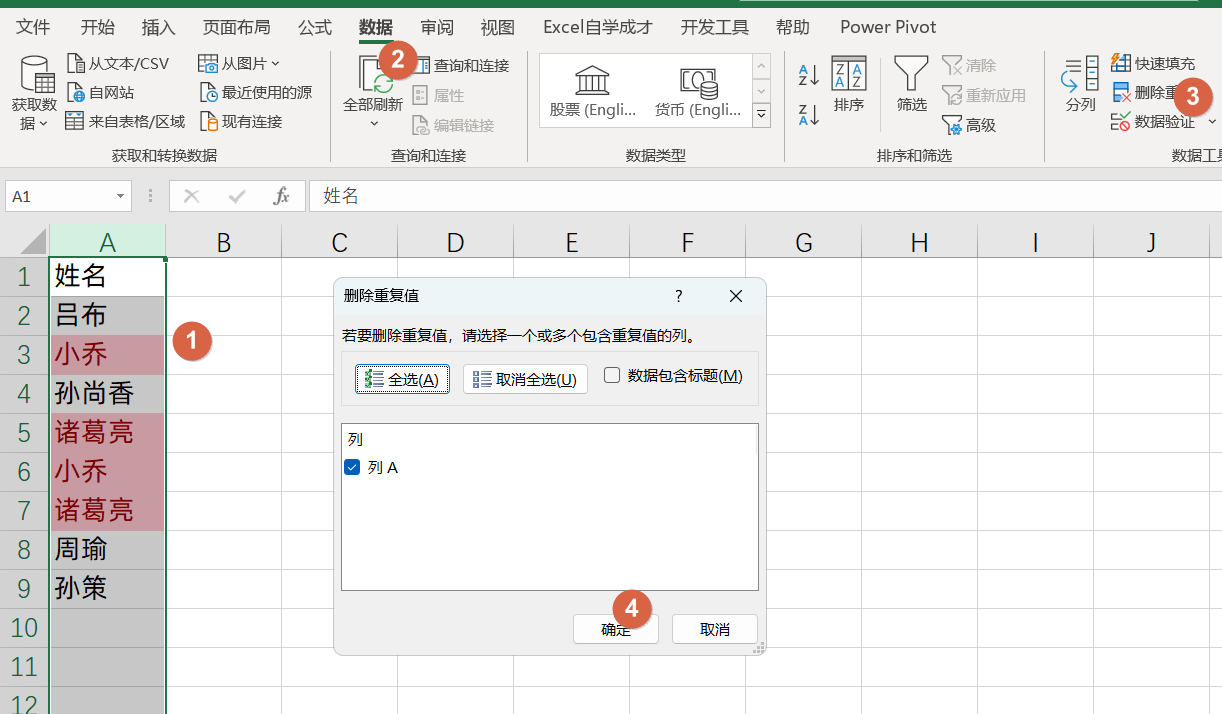1222x714 pixels.
Task: Open the Power Pivot tab
Action: pyautogui.click(x=889, y=27)
